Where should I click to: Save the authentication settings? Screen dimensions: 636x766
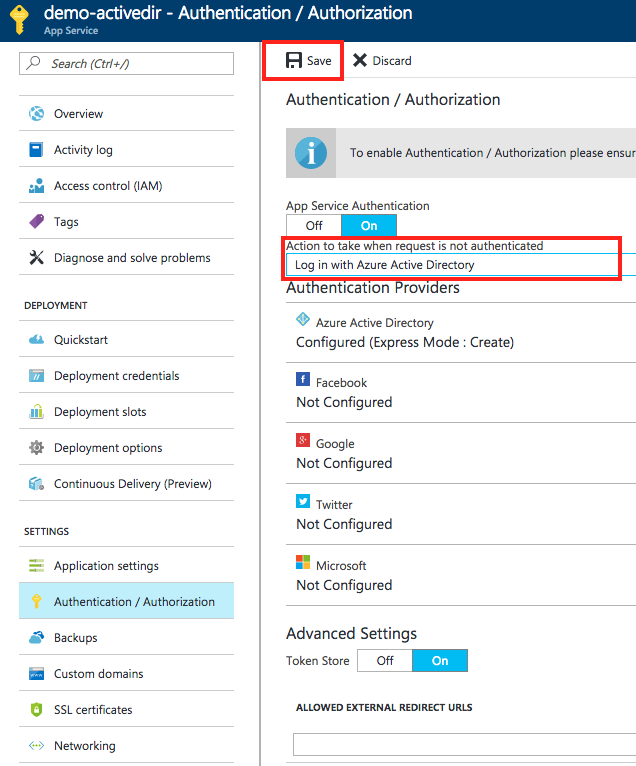point(308,61)
